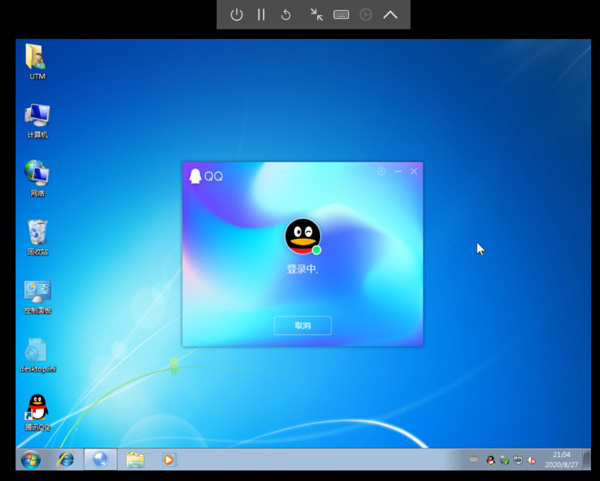
Task: Pause the virtual machine
Action: pyautogui.click(x=261, y=15)
